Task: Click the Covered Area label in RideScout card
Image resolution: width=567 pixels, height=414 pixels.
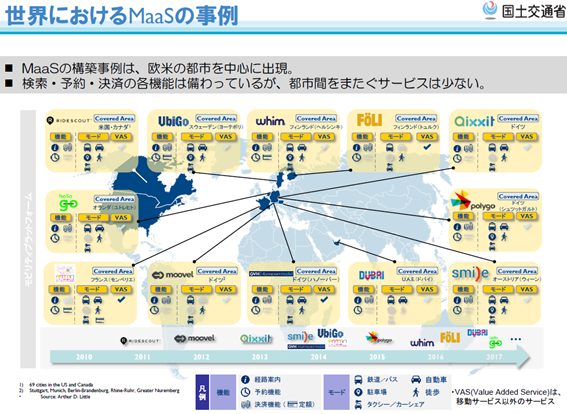Action: coord(114,119)
